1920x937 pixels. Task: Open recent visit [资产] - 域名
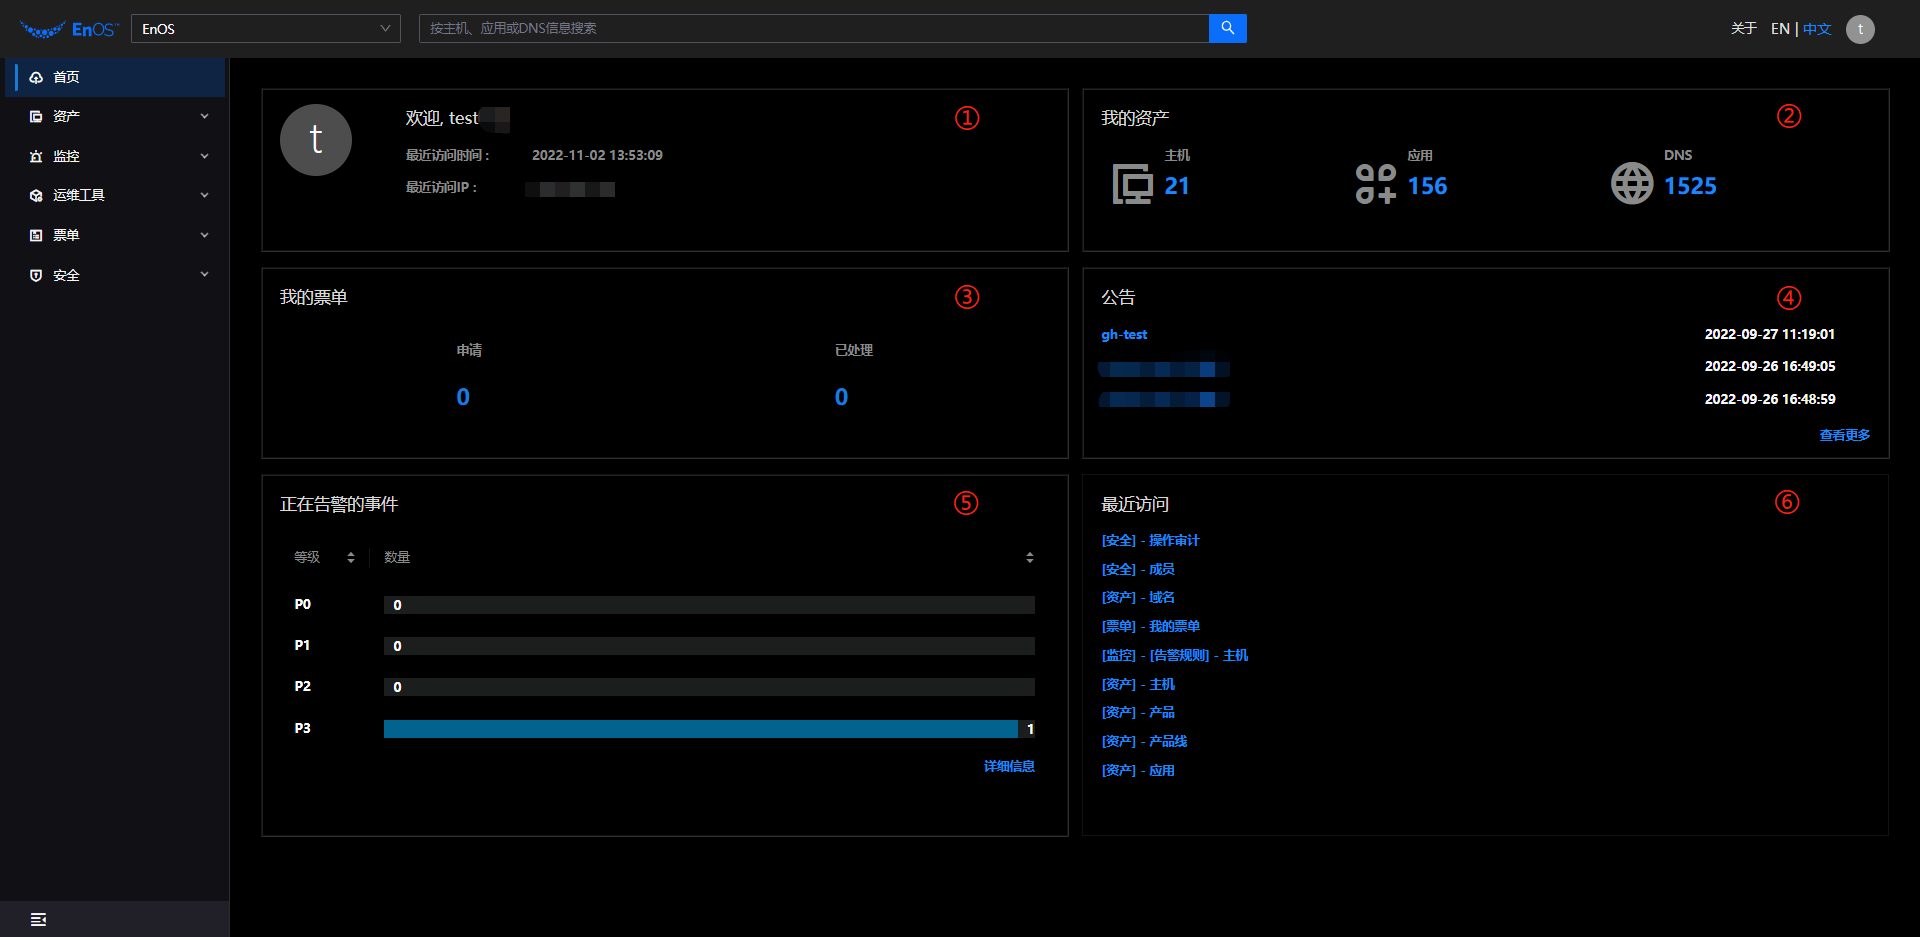[x=1138, y=597]
